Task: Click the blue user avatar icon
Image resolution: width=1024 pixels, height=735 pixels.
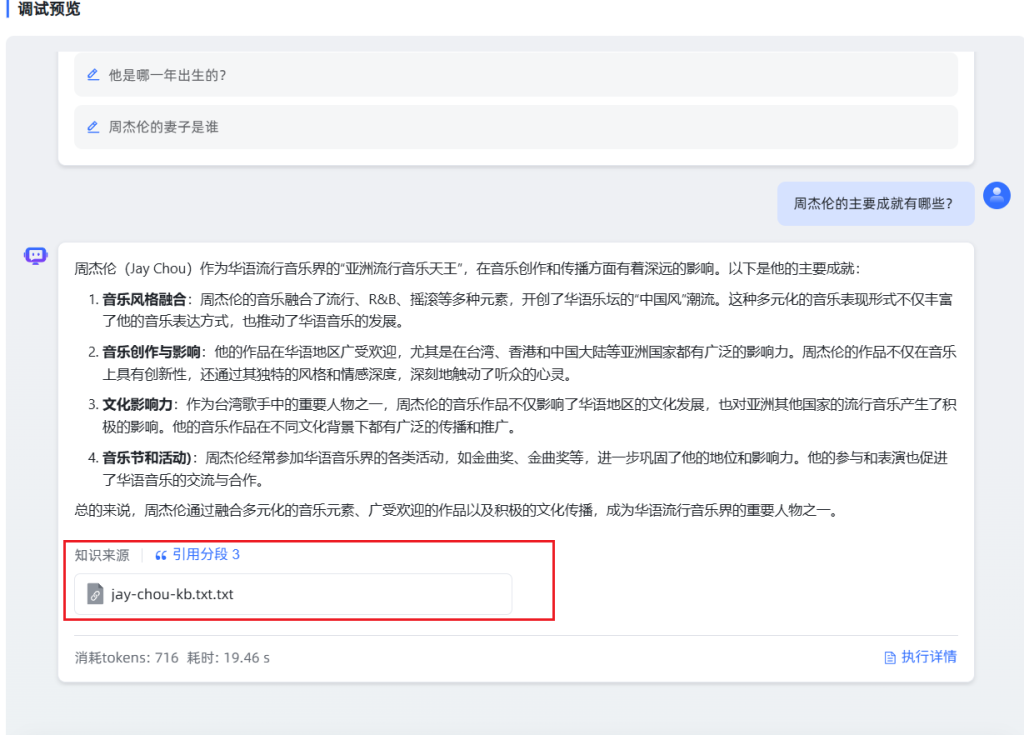Action: pyautogui.click(x=996, y=195)
